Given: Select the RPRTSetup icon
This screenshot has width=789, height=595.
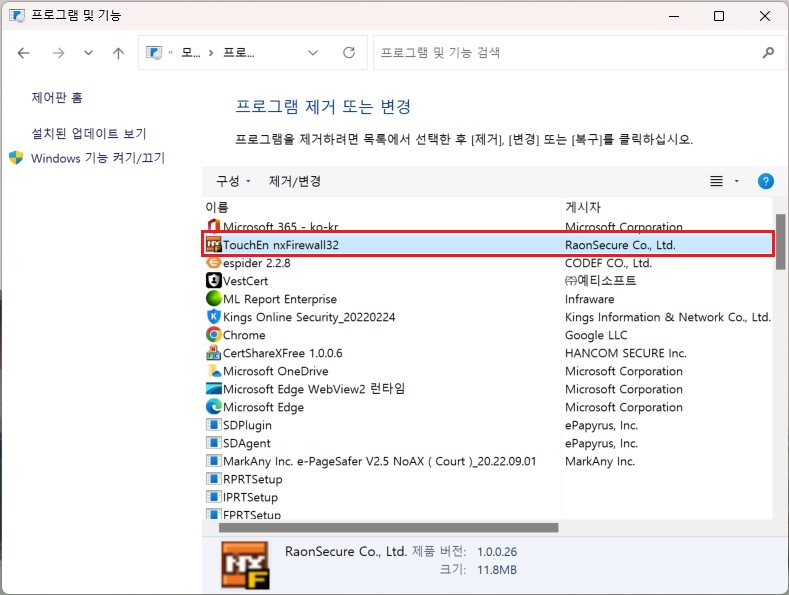Looking at the screenshot, I should 213,479.
